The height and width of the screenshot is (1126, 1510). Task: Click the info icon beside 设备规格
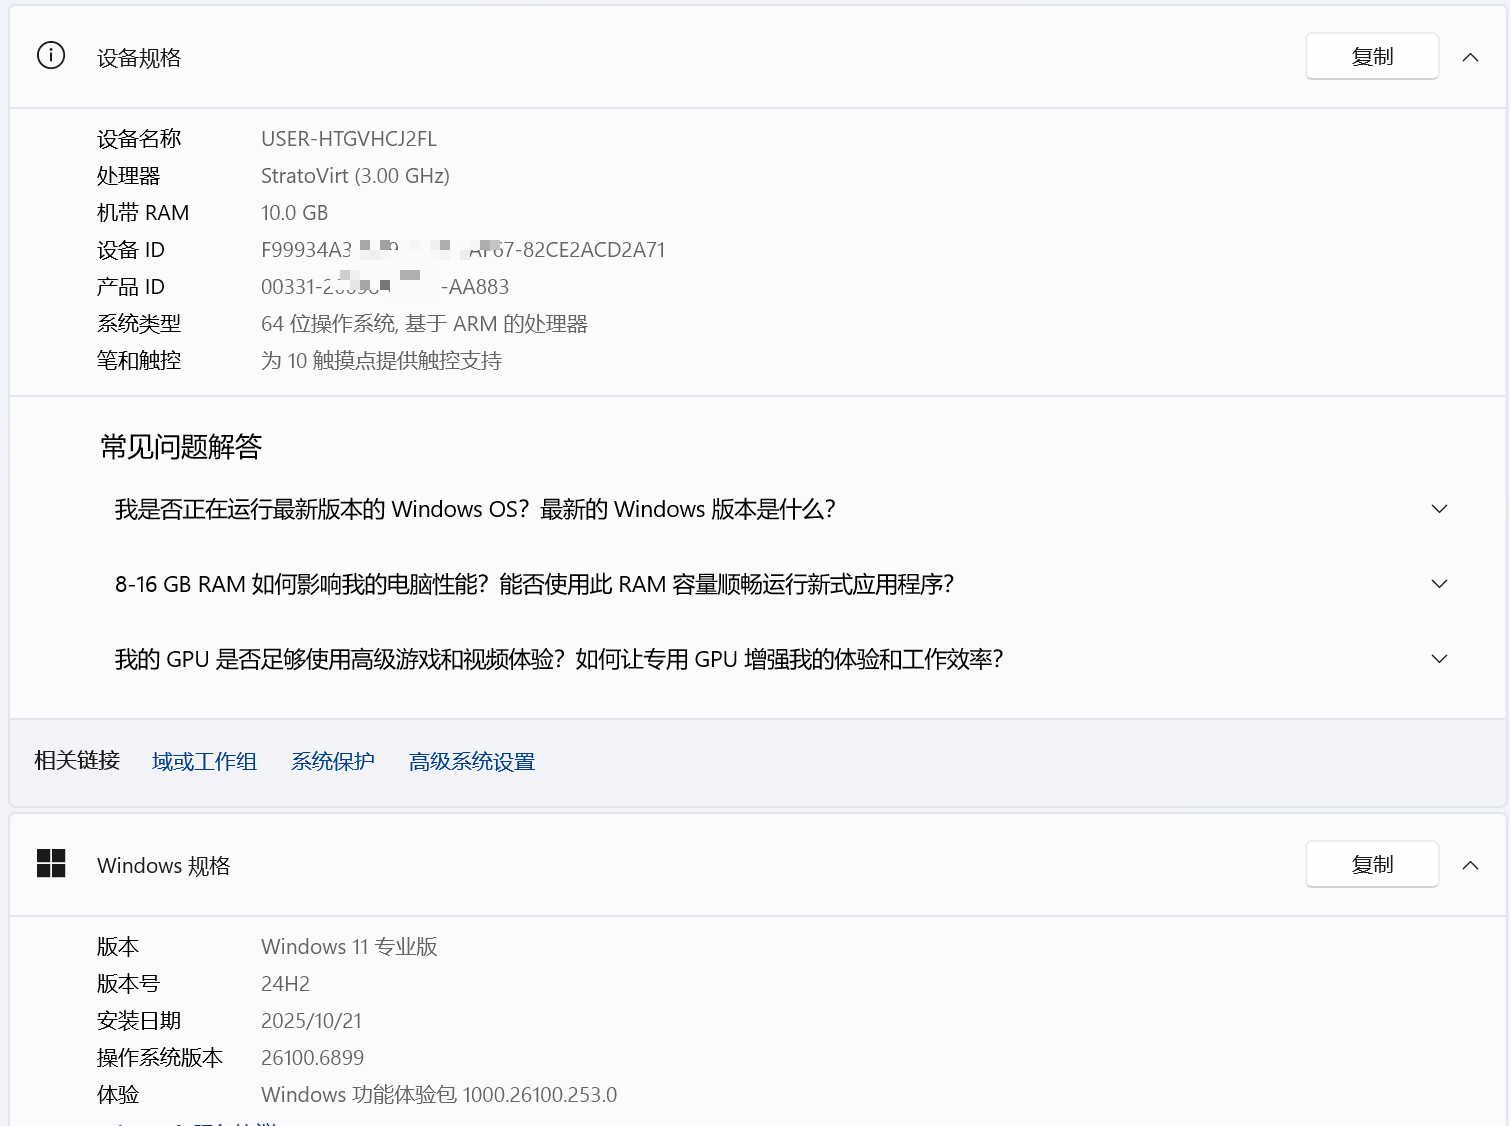click(x=51, y=56)
